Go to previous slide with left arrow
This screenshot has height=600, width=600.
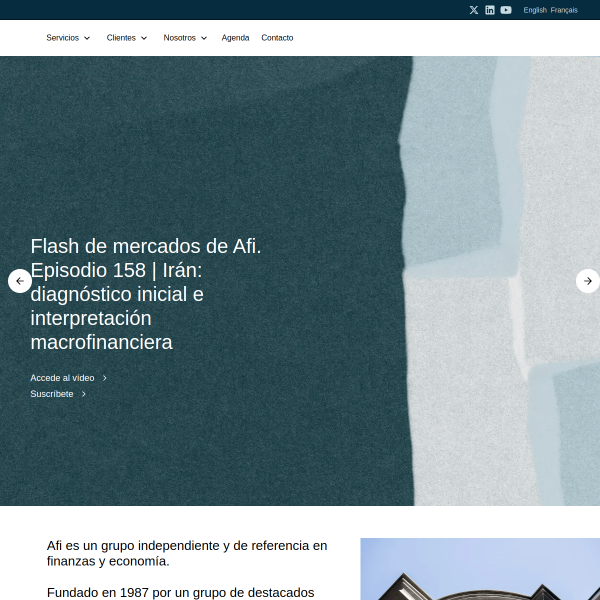(x=20, y=281)
